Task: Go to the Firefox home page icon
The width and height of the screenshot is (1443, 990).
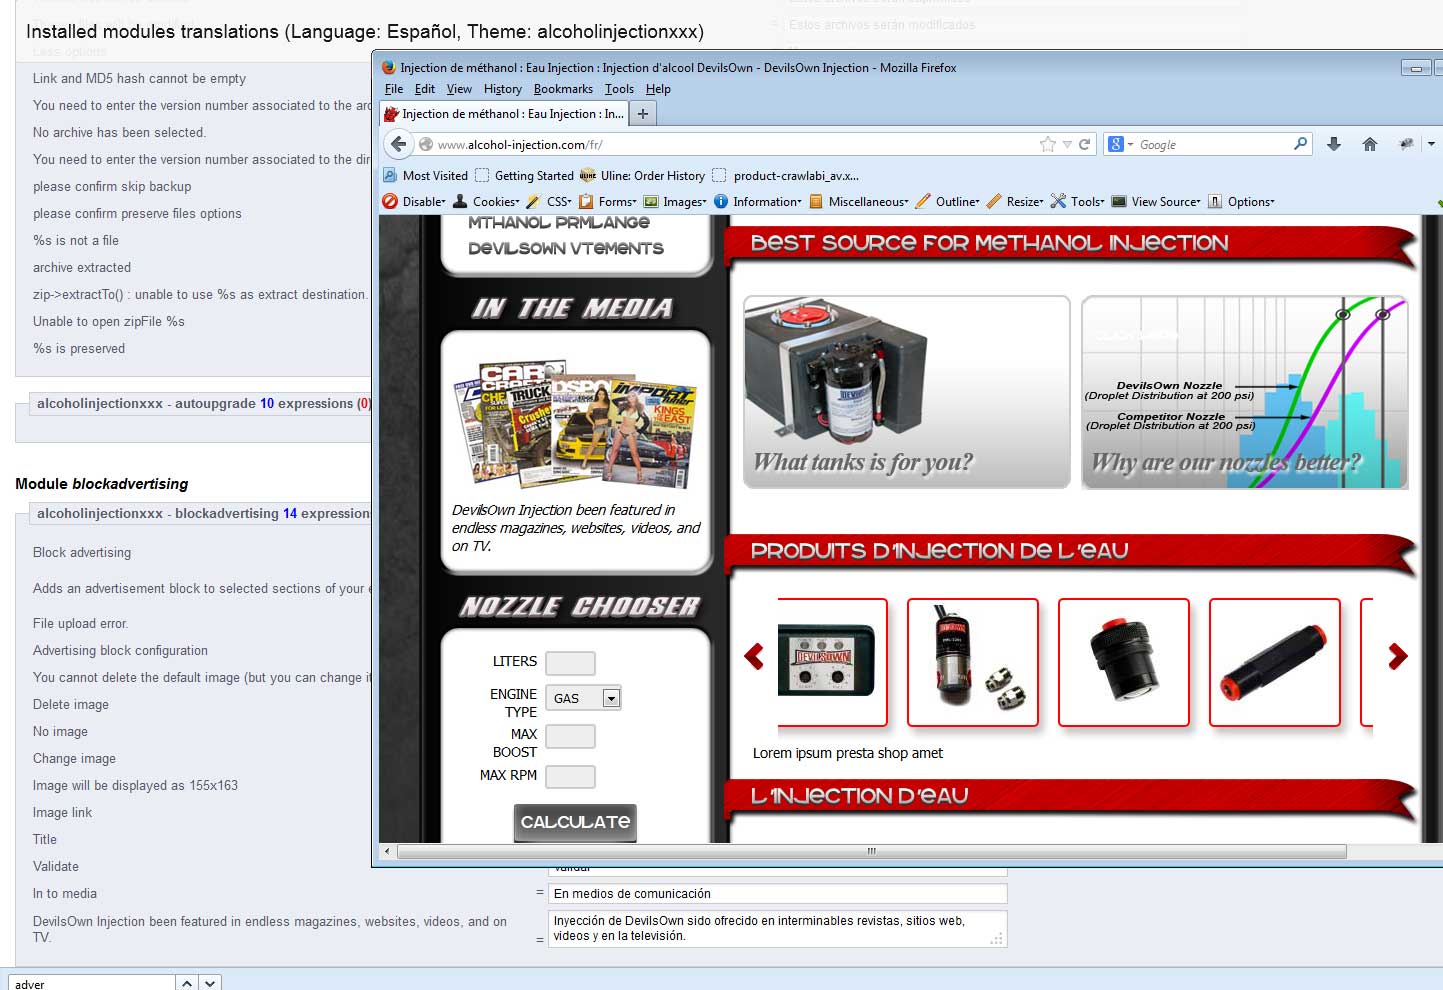Action: pyautogui.click(x=1370, y=144)
